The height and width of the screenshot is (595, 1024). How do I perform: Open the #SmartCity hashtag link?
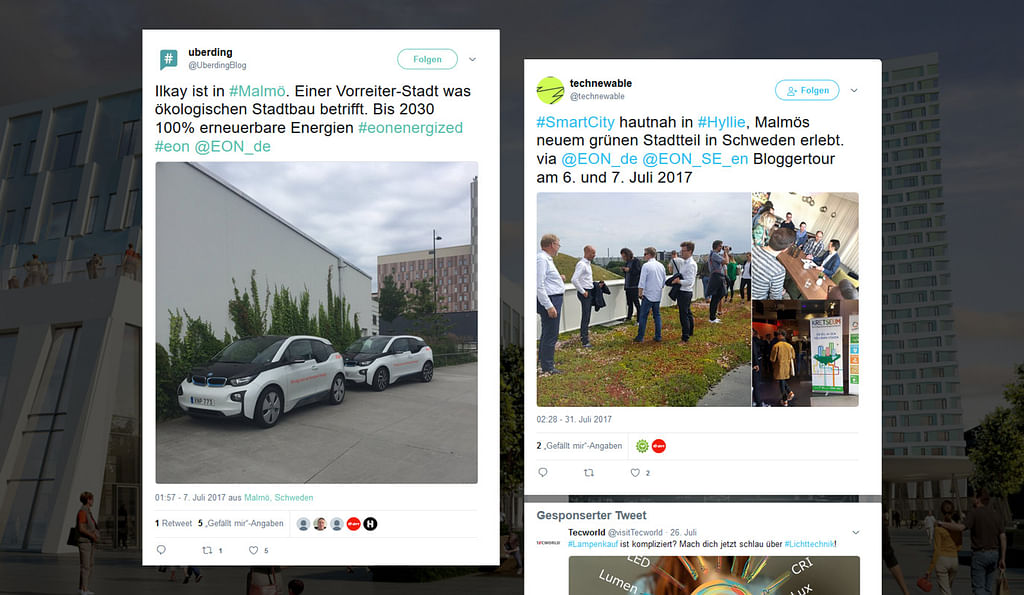575,122
